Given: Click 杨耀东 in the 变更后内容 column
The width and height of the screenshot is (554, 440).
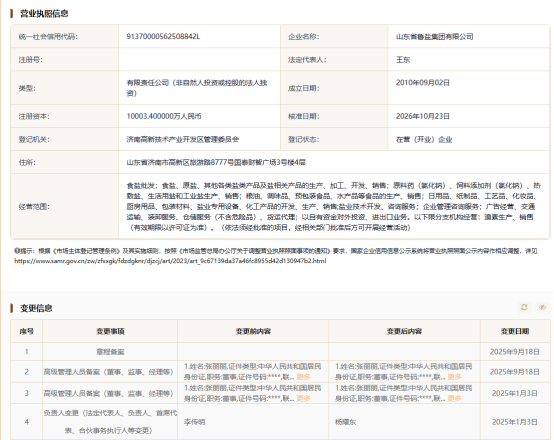Looking at the screenshot, I should pyautogui.click(x=346, y=422).
